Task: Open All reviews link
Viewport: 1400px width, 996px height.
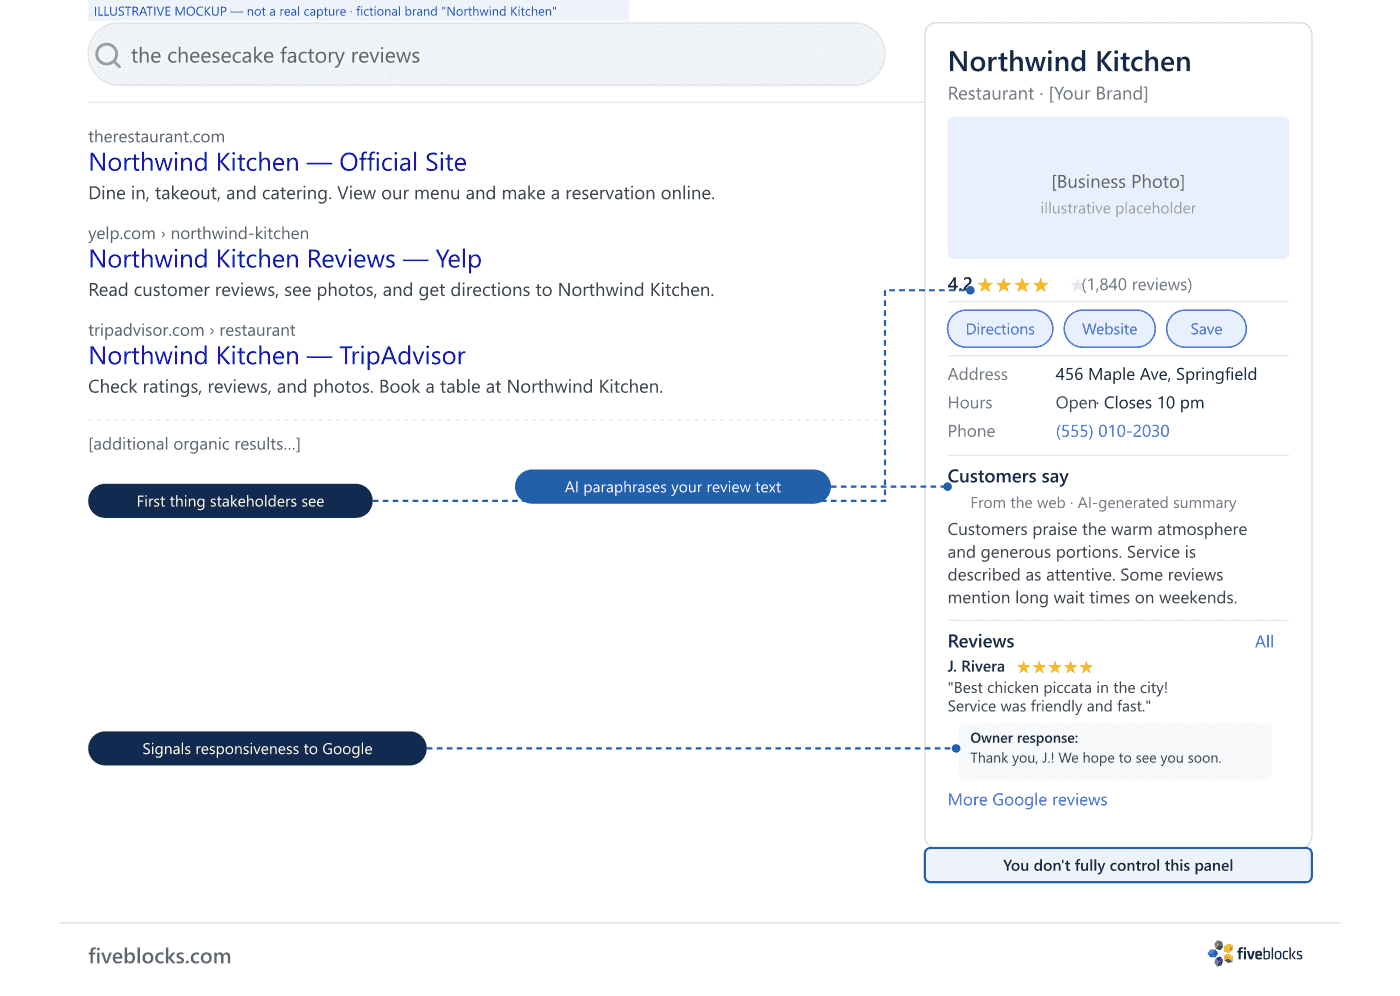Action: [1264, 642]
